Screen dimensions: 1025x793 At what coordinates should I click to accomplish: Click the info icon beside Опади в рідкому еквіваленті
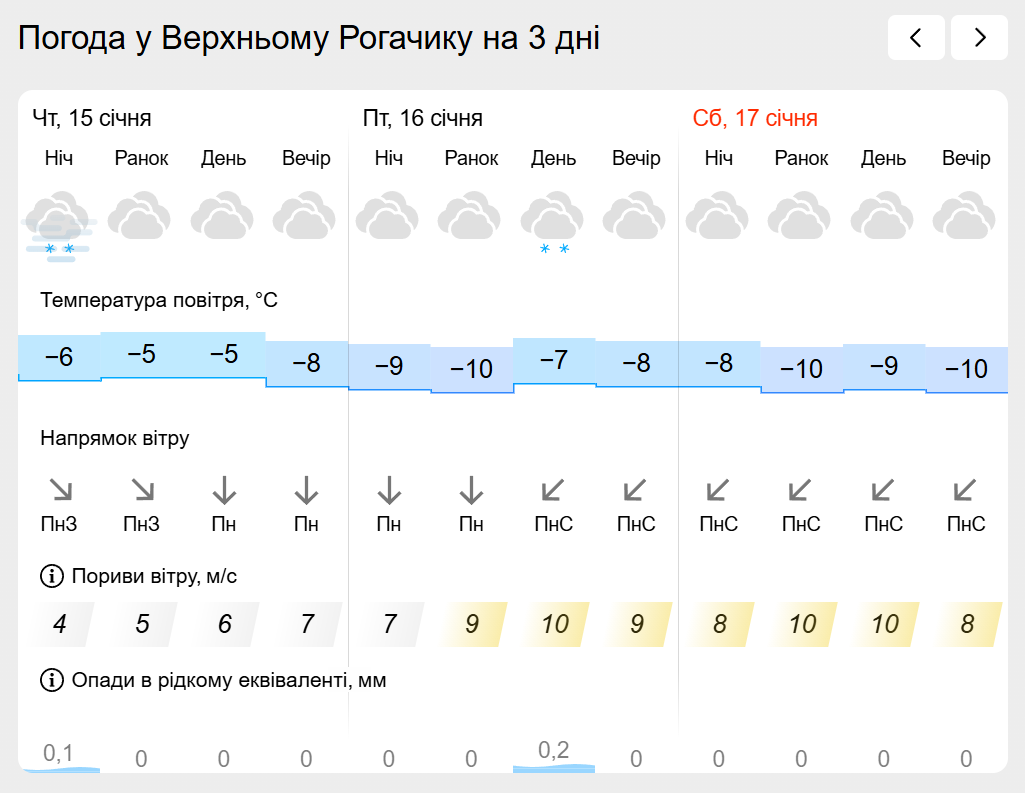51,681
